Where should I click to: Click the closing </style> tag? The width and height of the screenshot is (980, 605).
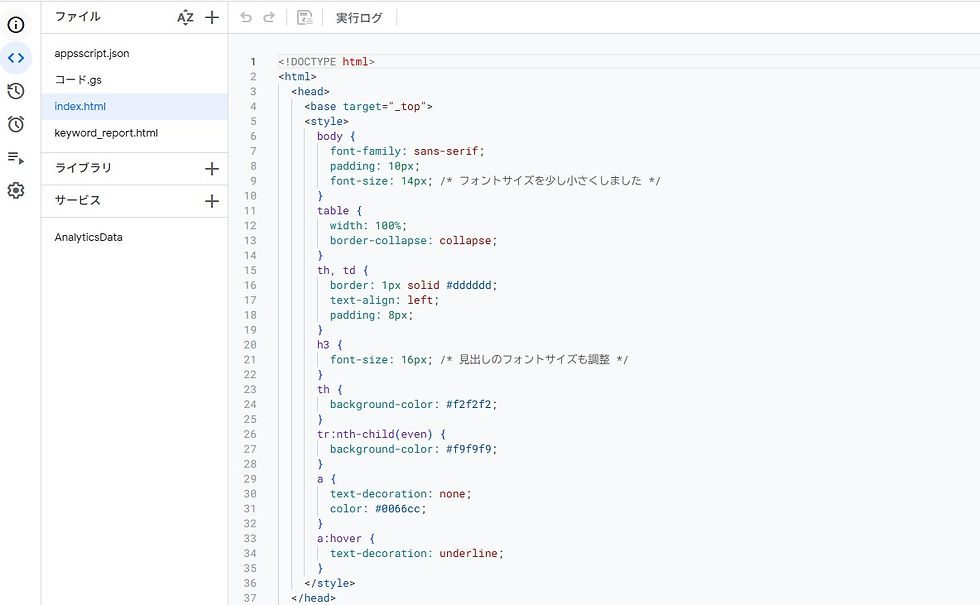coord(329,584)
